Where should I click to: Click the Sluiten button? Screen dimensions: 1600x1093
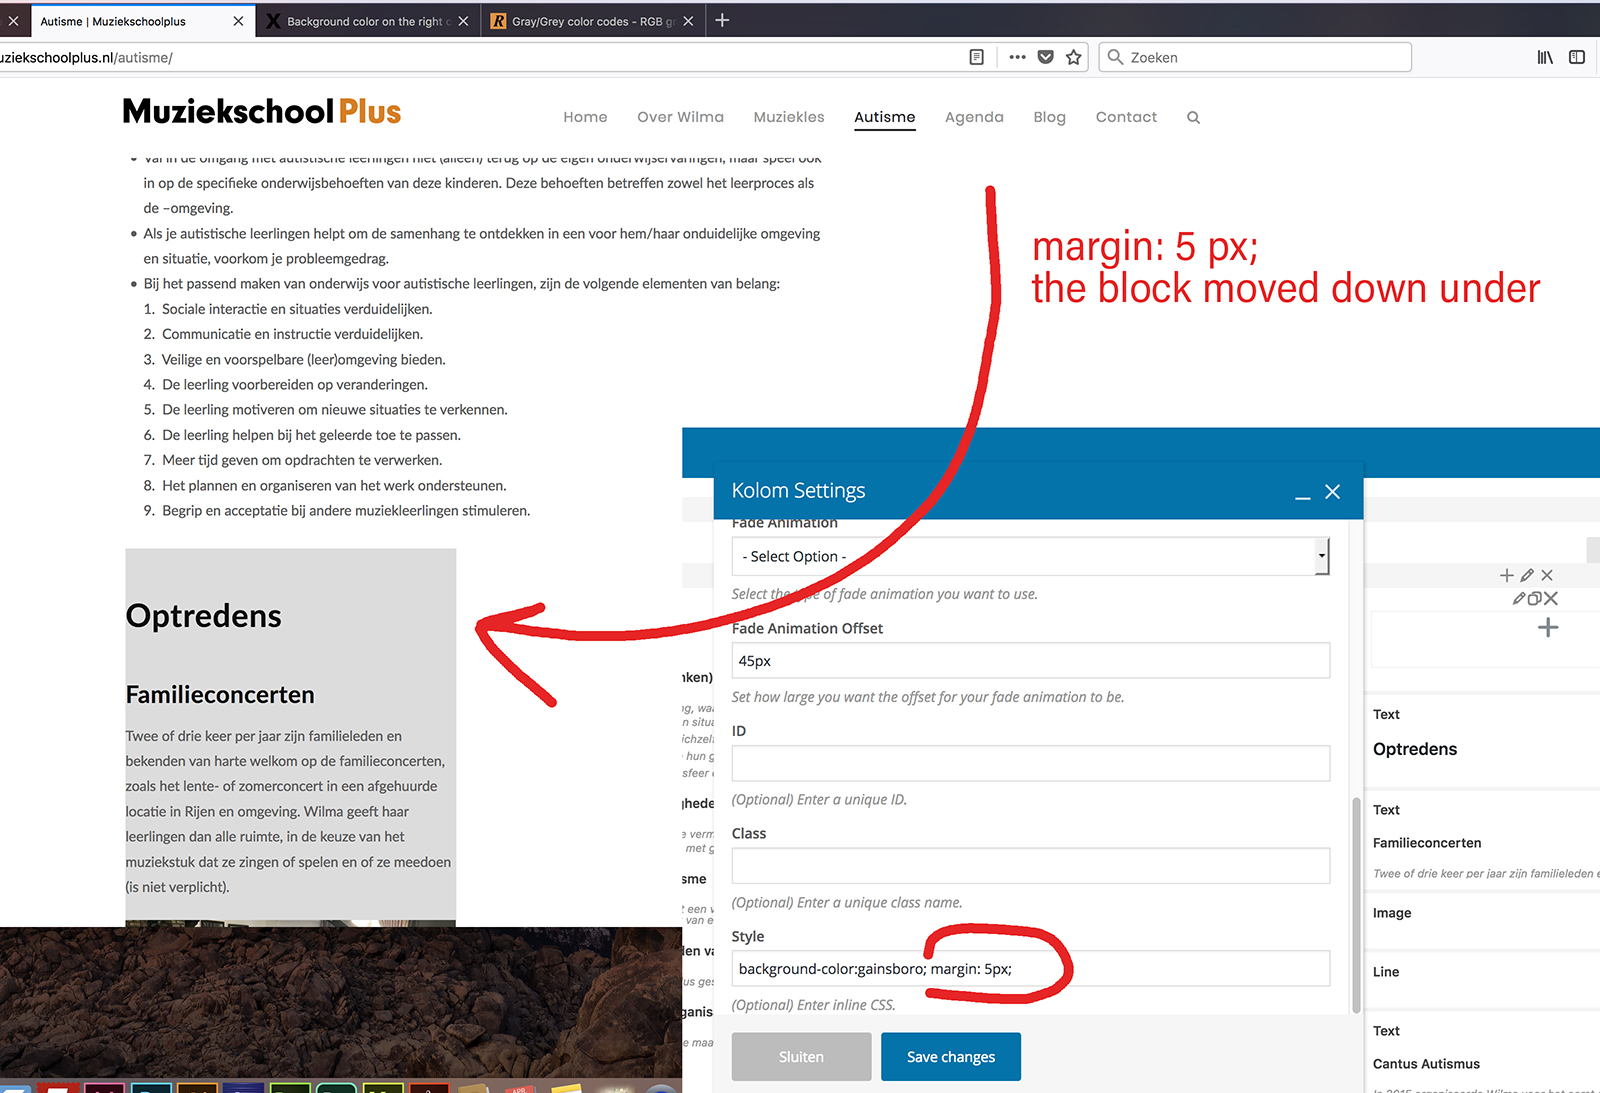[801, 1057]
